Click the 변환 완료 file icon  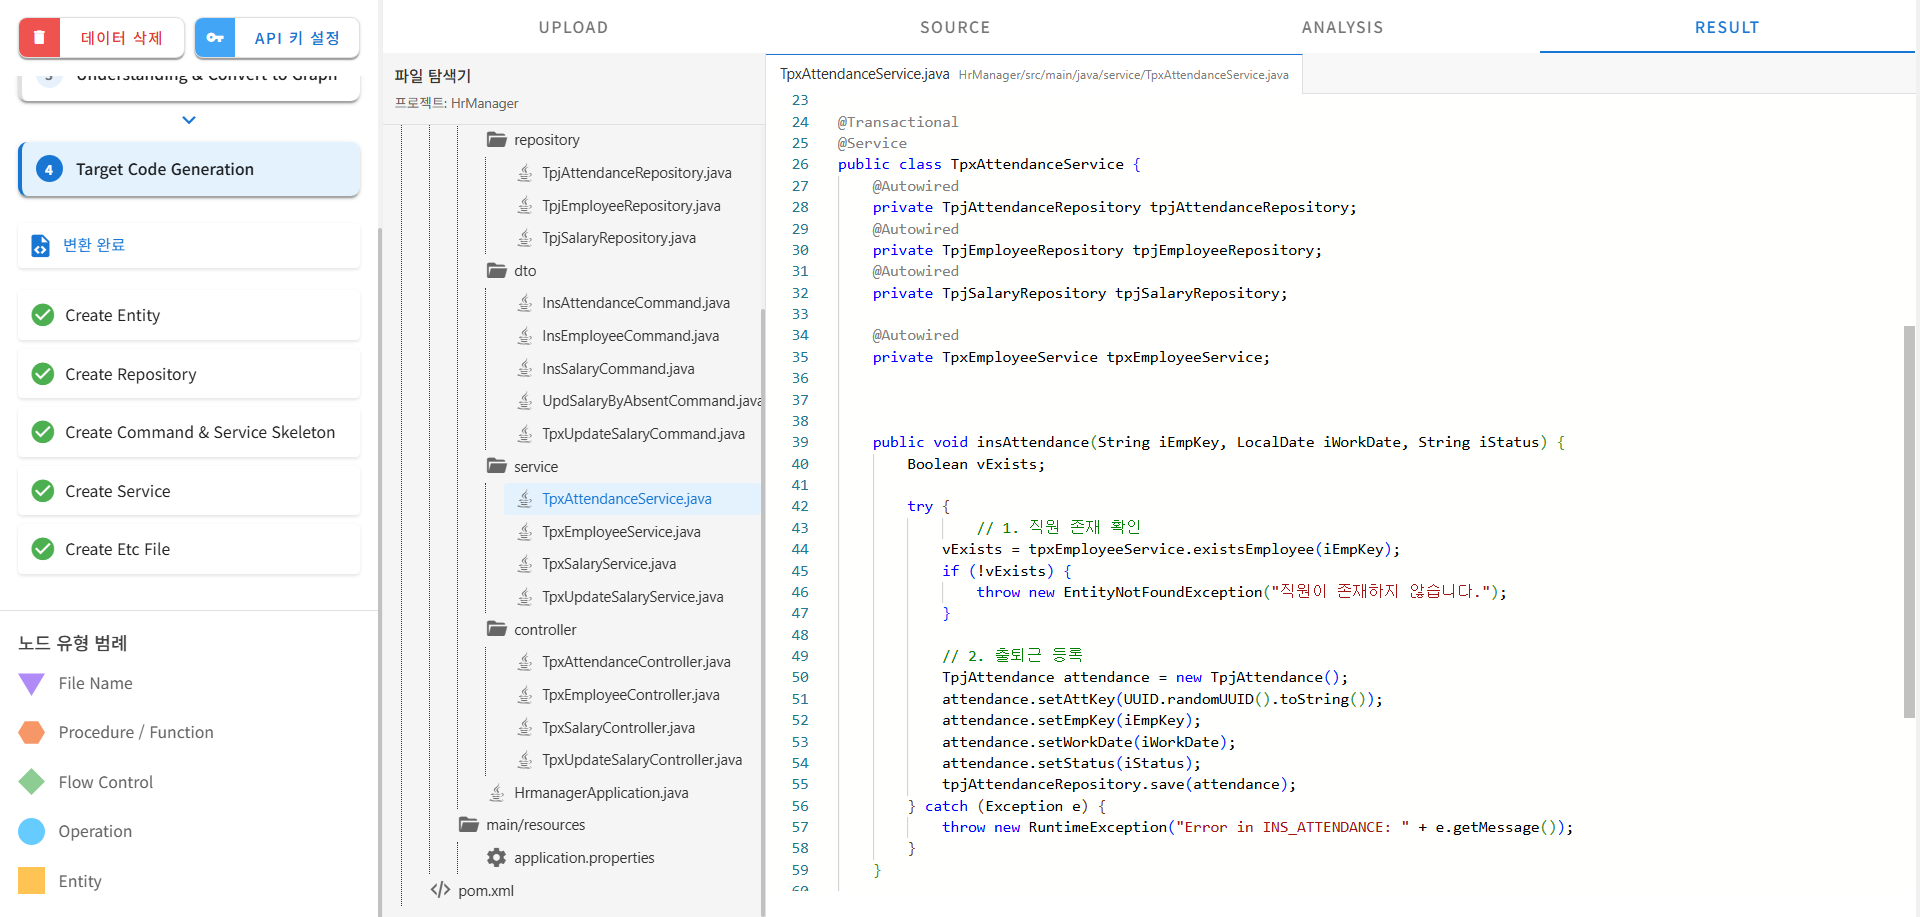(x=40, y=245)
